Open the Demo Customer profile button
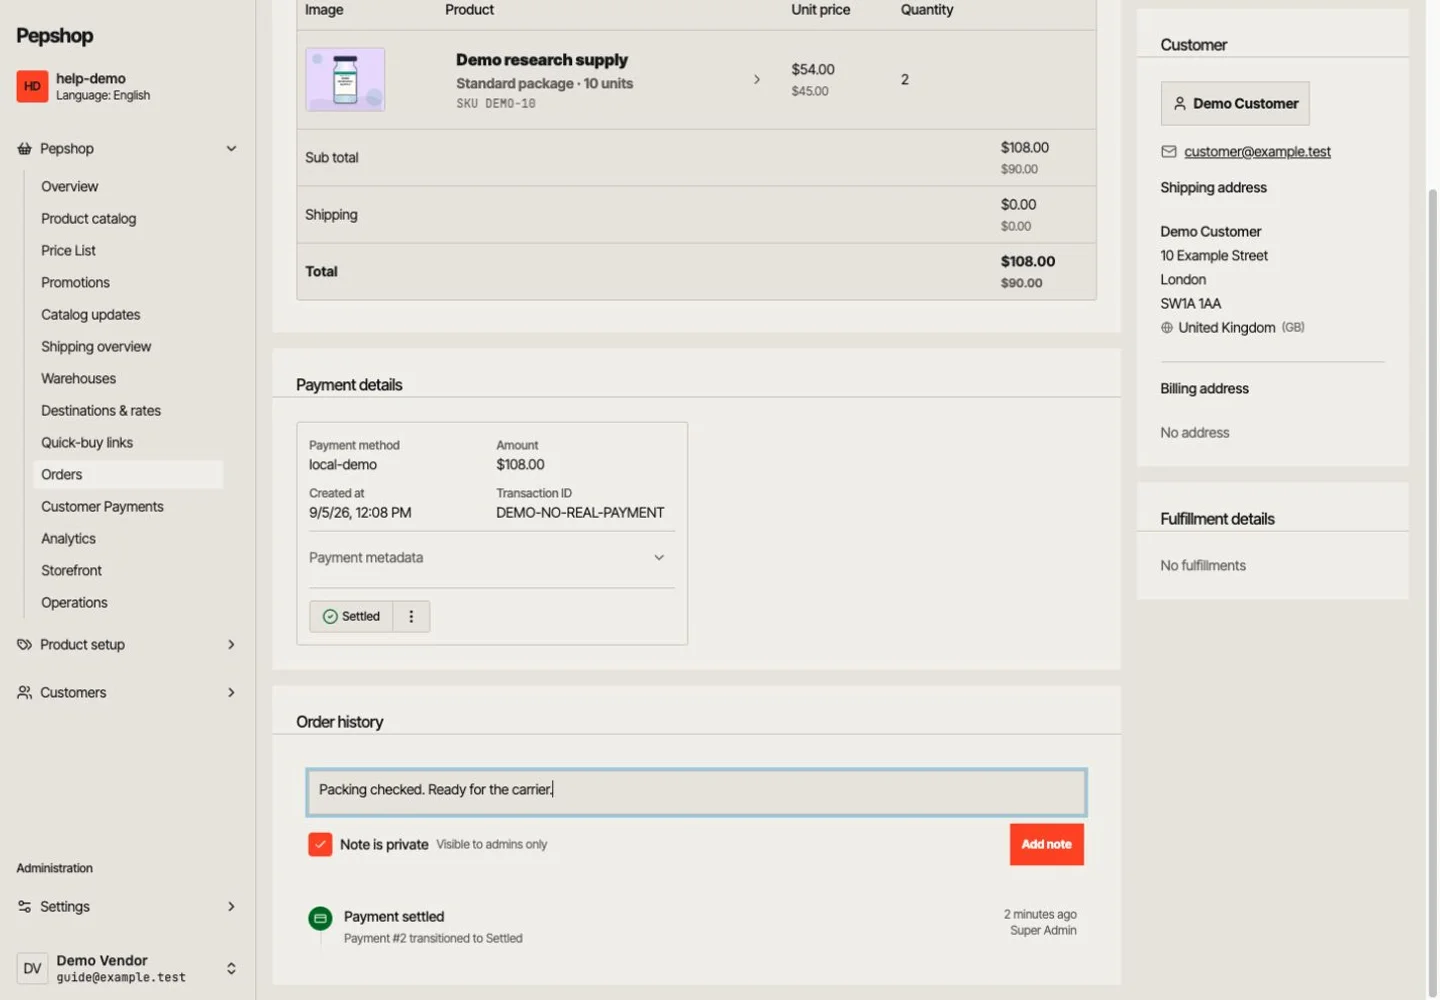 click(1235, 104)
